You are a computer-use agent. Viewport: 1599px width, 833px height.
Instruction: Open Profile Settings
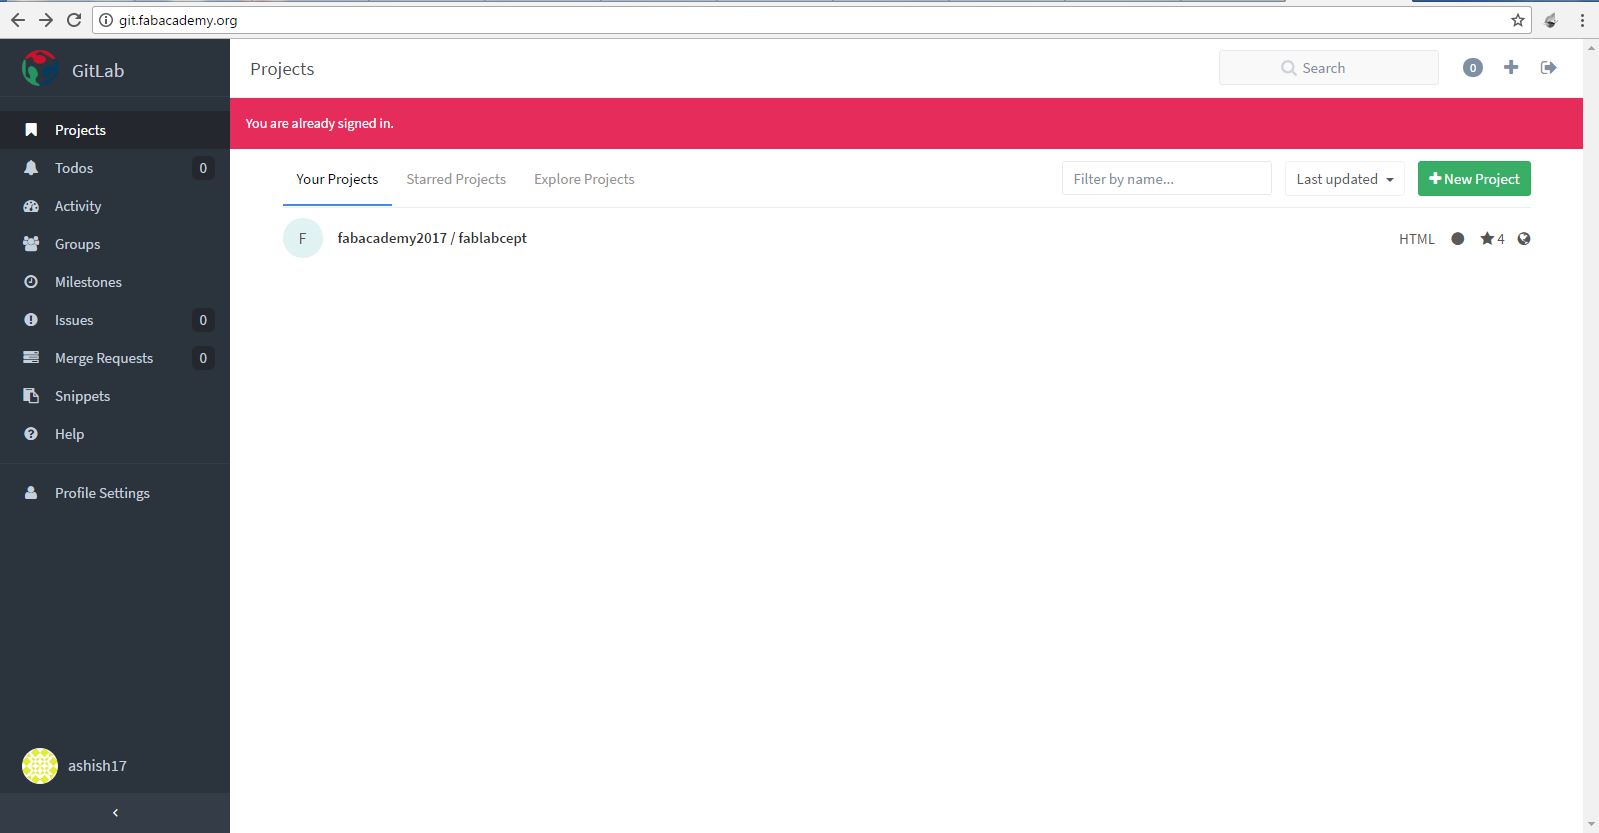pyautogui.click(x=115, y=493)
